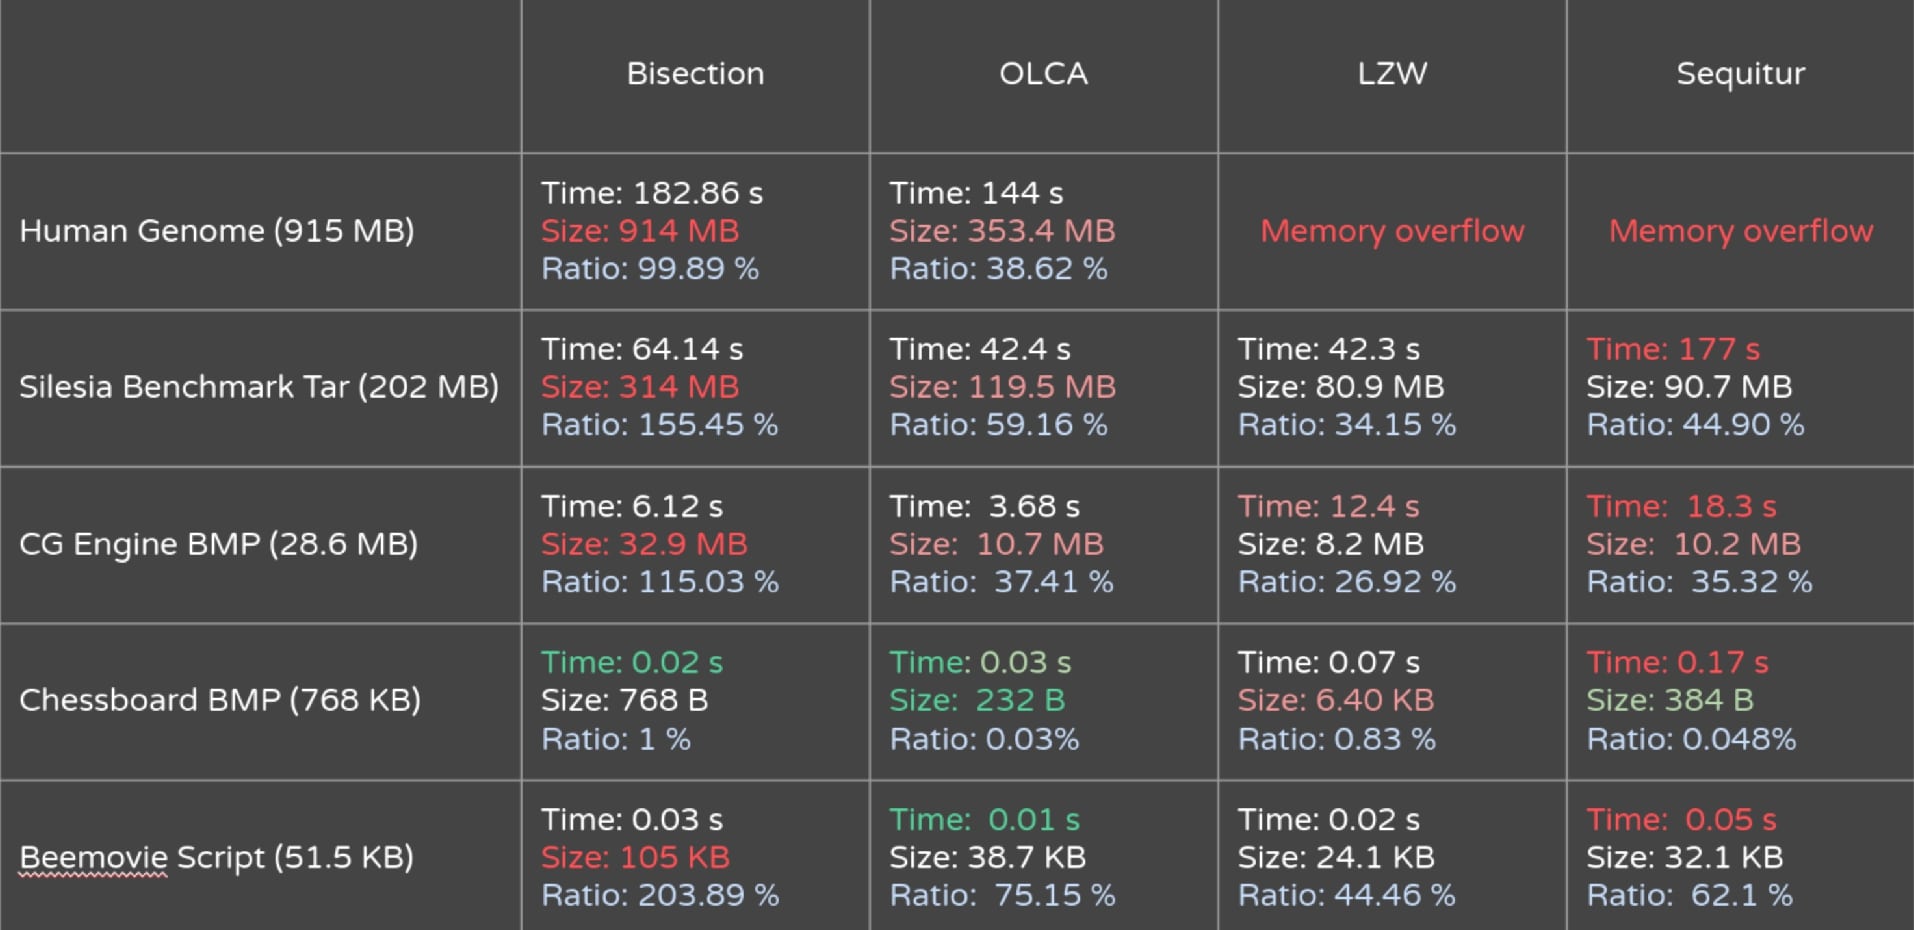Click the Sequitur Memory overflow cell
This screenshot has height=930, width=1914.
tap(1740, 231)
